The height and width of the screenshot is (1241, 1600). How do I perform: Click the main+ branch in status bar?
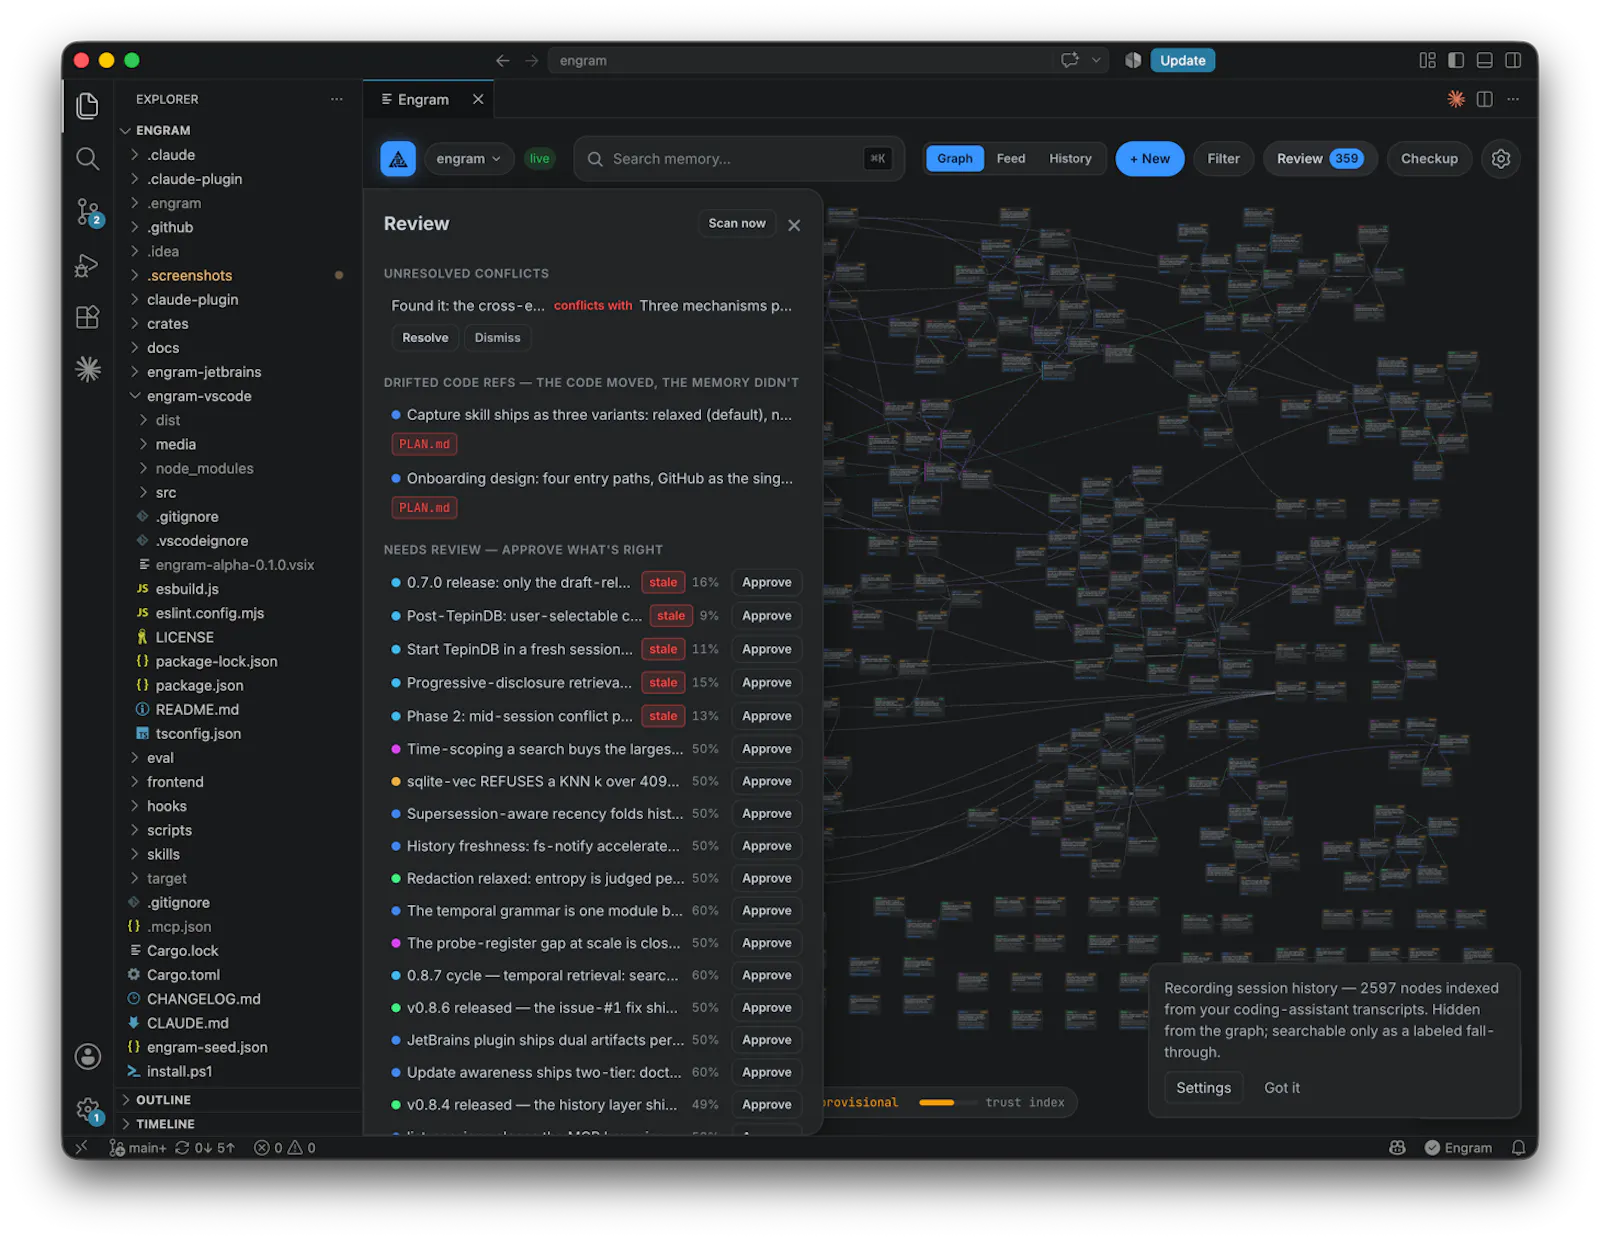pyautogui.click(x=138, y=1148)
